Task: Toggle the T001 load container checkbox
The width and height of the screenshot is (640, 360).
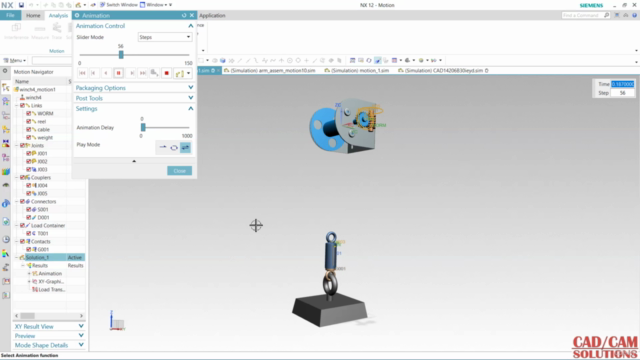Action: click(x=29, y=233)
